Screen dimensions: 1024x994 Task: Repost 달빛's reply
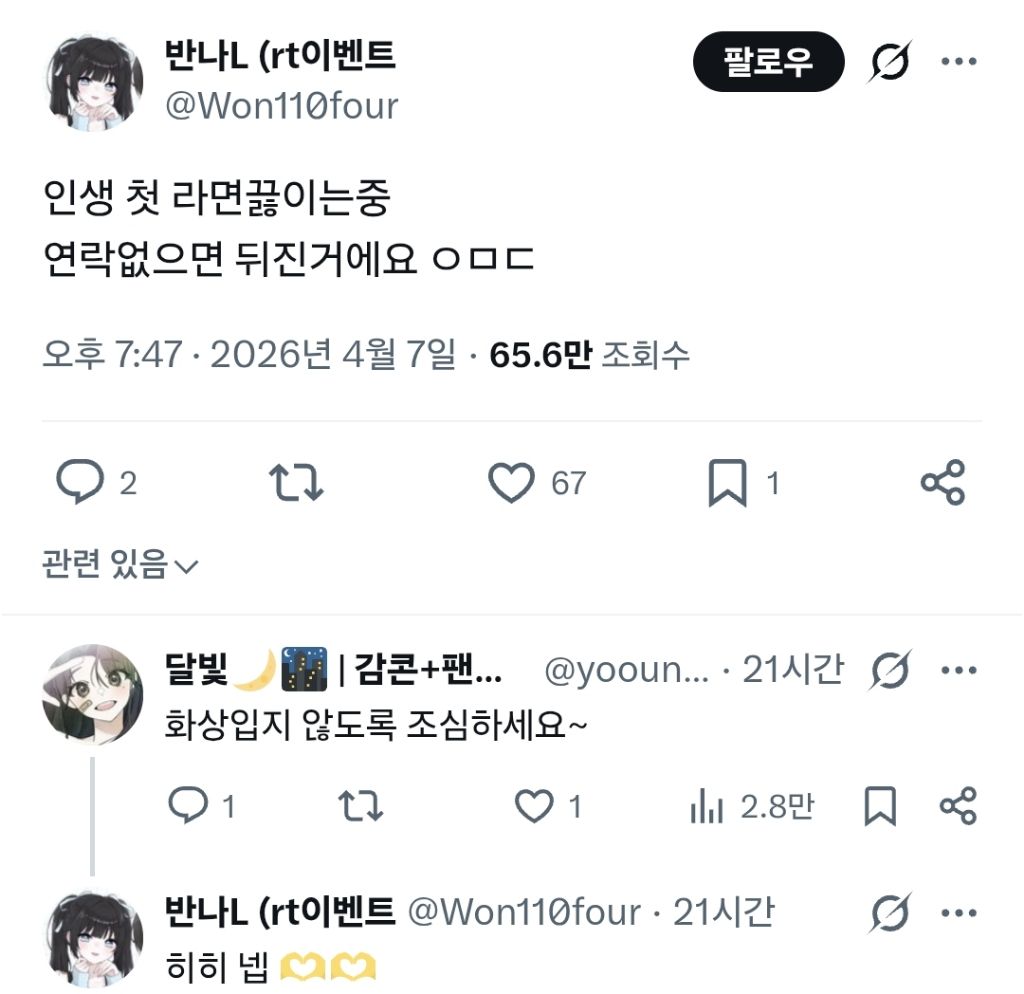[360, 806]
